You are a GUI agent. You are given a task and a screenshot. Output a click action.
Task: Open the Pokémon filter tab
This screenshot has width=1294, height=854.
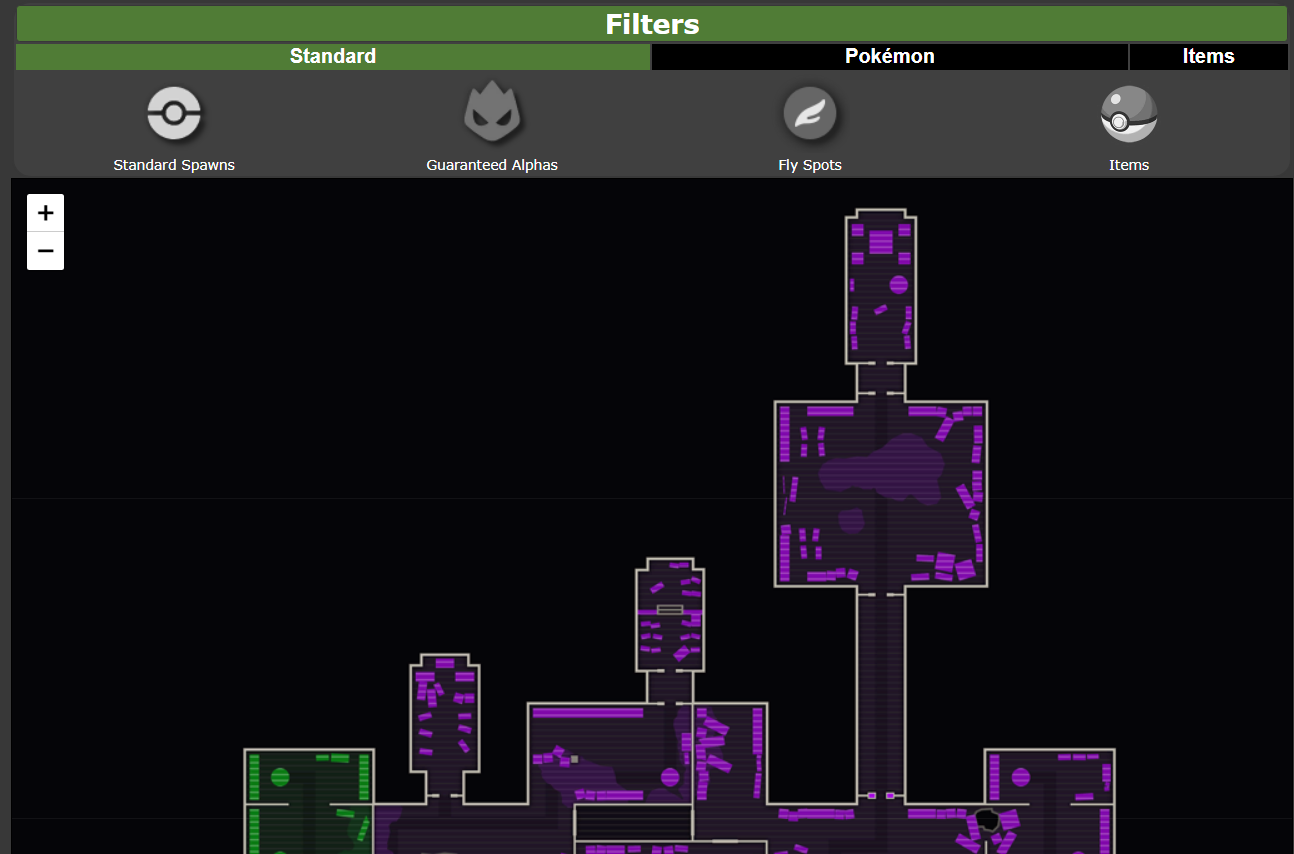coord(889,57)
